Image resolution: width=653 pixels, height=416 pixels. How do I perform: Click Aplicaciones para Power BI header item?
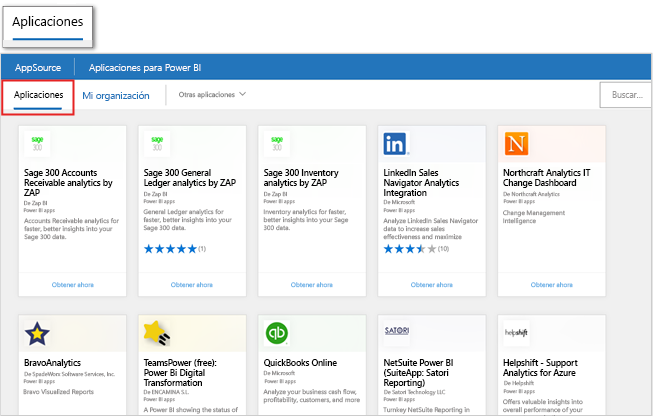pyautogui.click(x=145, y=67)
